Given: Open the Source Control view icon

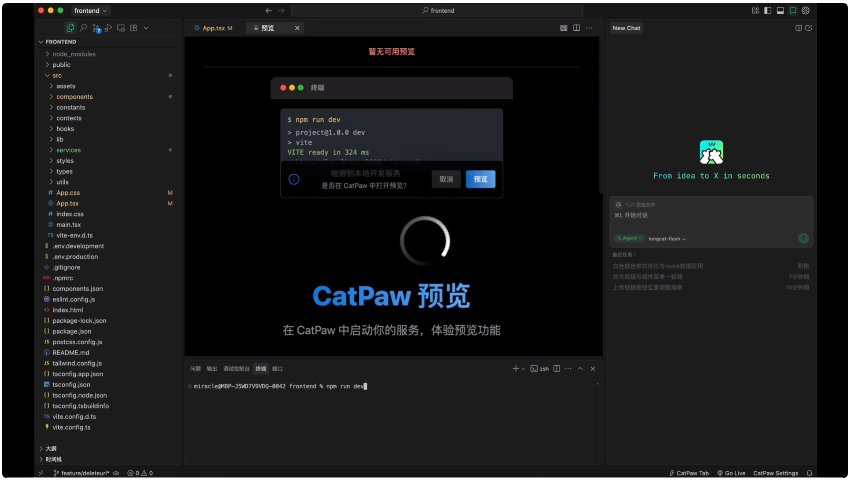Looking at the screenshot, I should (96, 28).
